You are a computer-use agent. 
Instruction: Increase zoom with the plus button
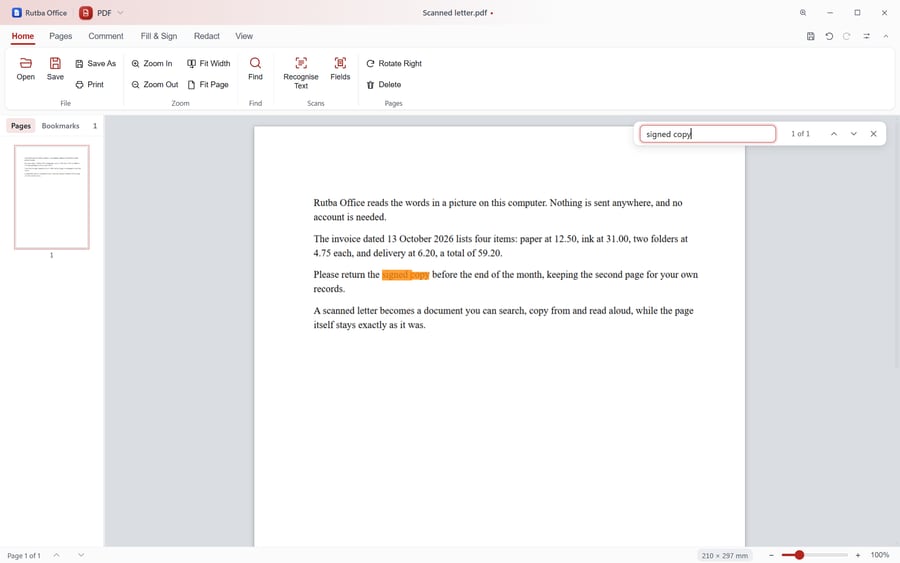coord(858,555)
